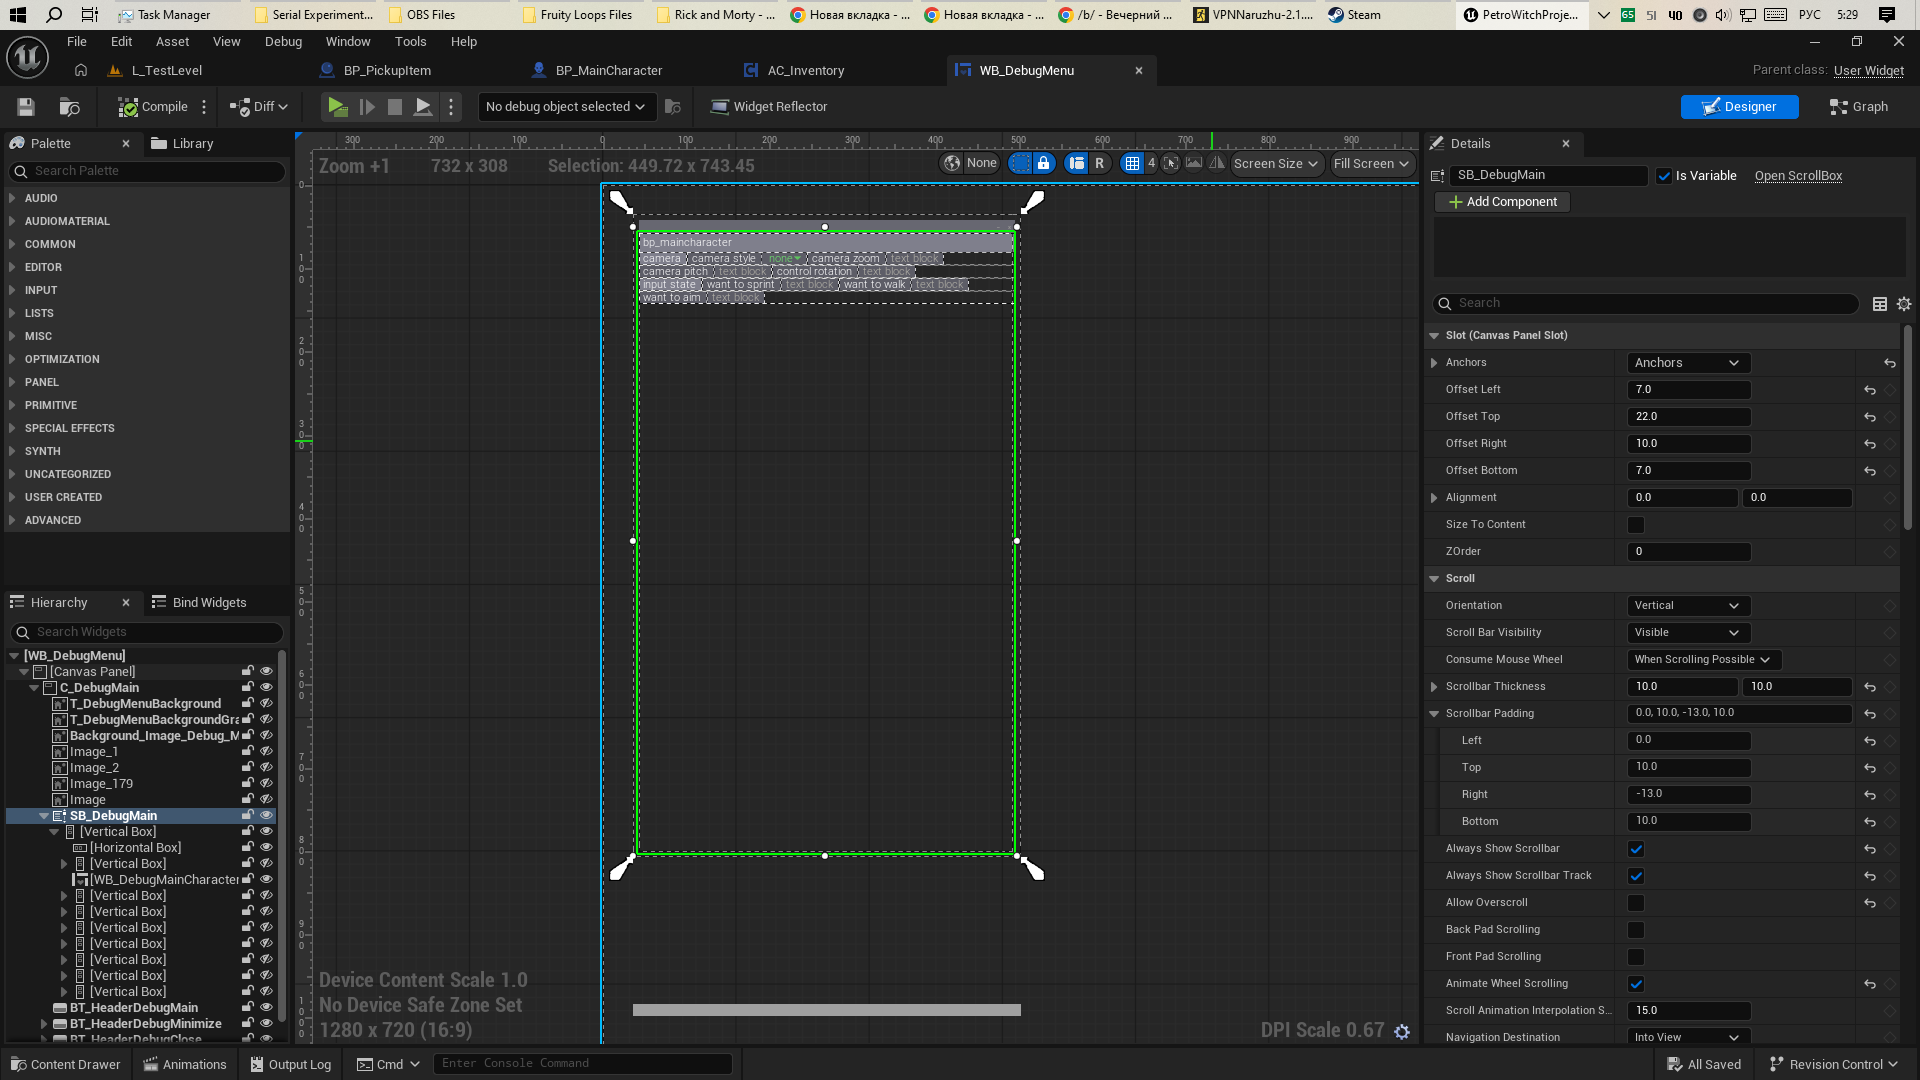
Task: Switch to the BP_MainCharacter tab
Action: coord(608,71)
